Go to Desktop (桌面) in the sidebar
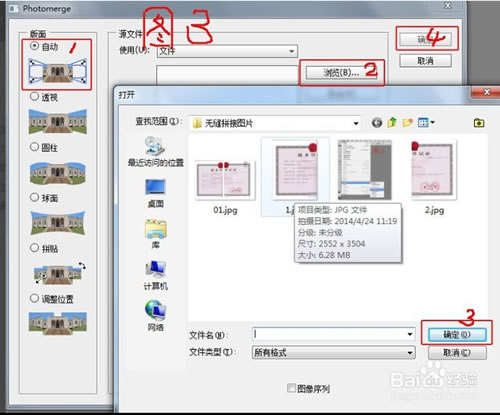 point(156,193)
